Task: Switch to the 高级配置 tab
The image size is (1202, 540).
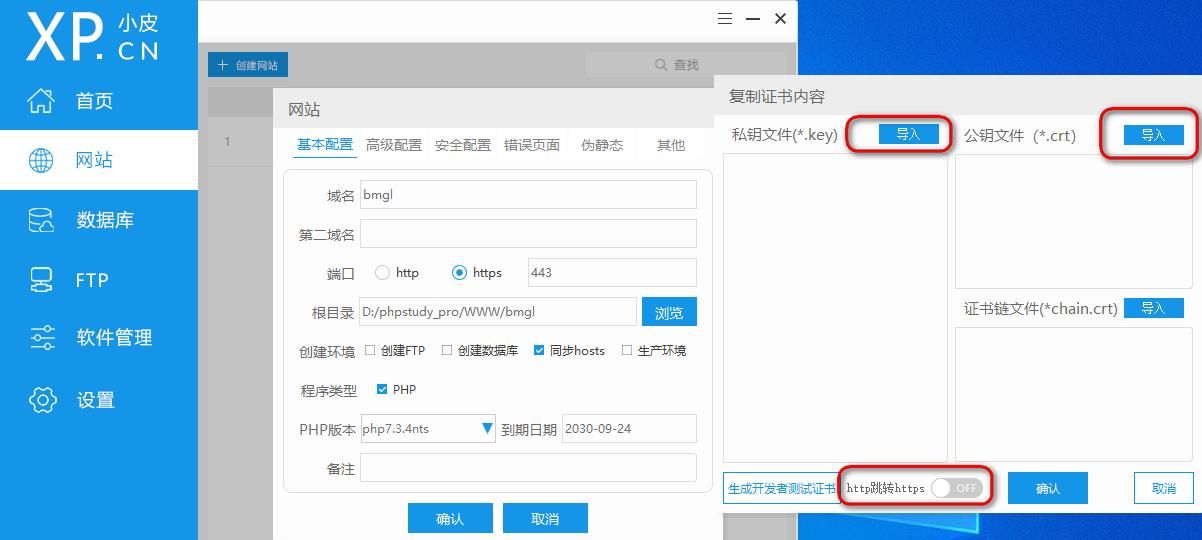Action: (x=394, y=145)
